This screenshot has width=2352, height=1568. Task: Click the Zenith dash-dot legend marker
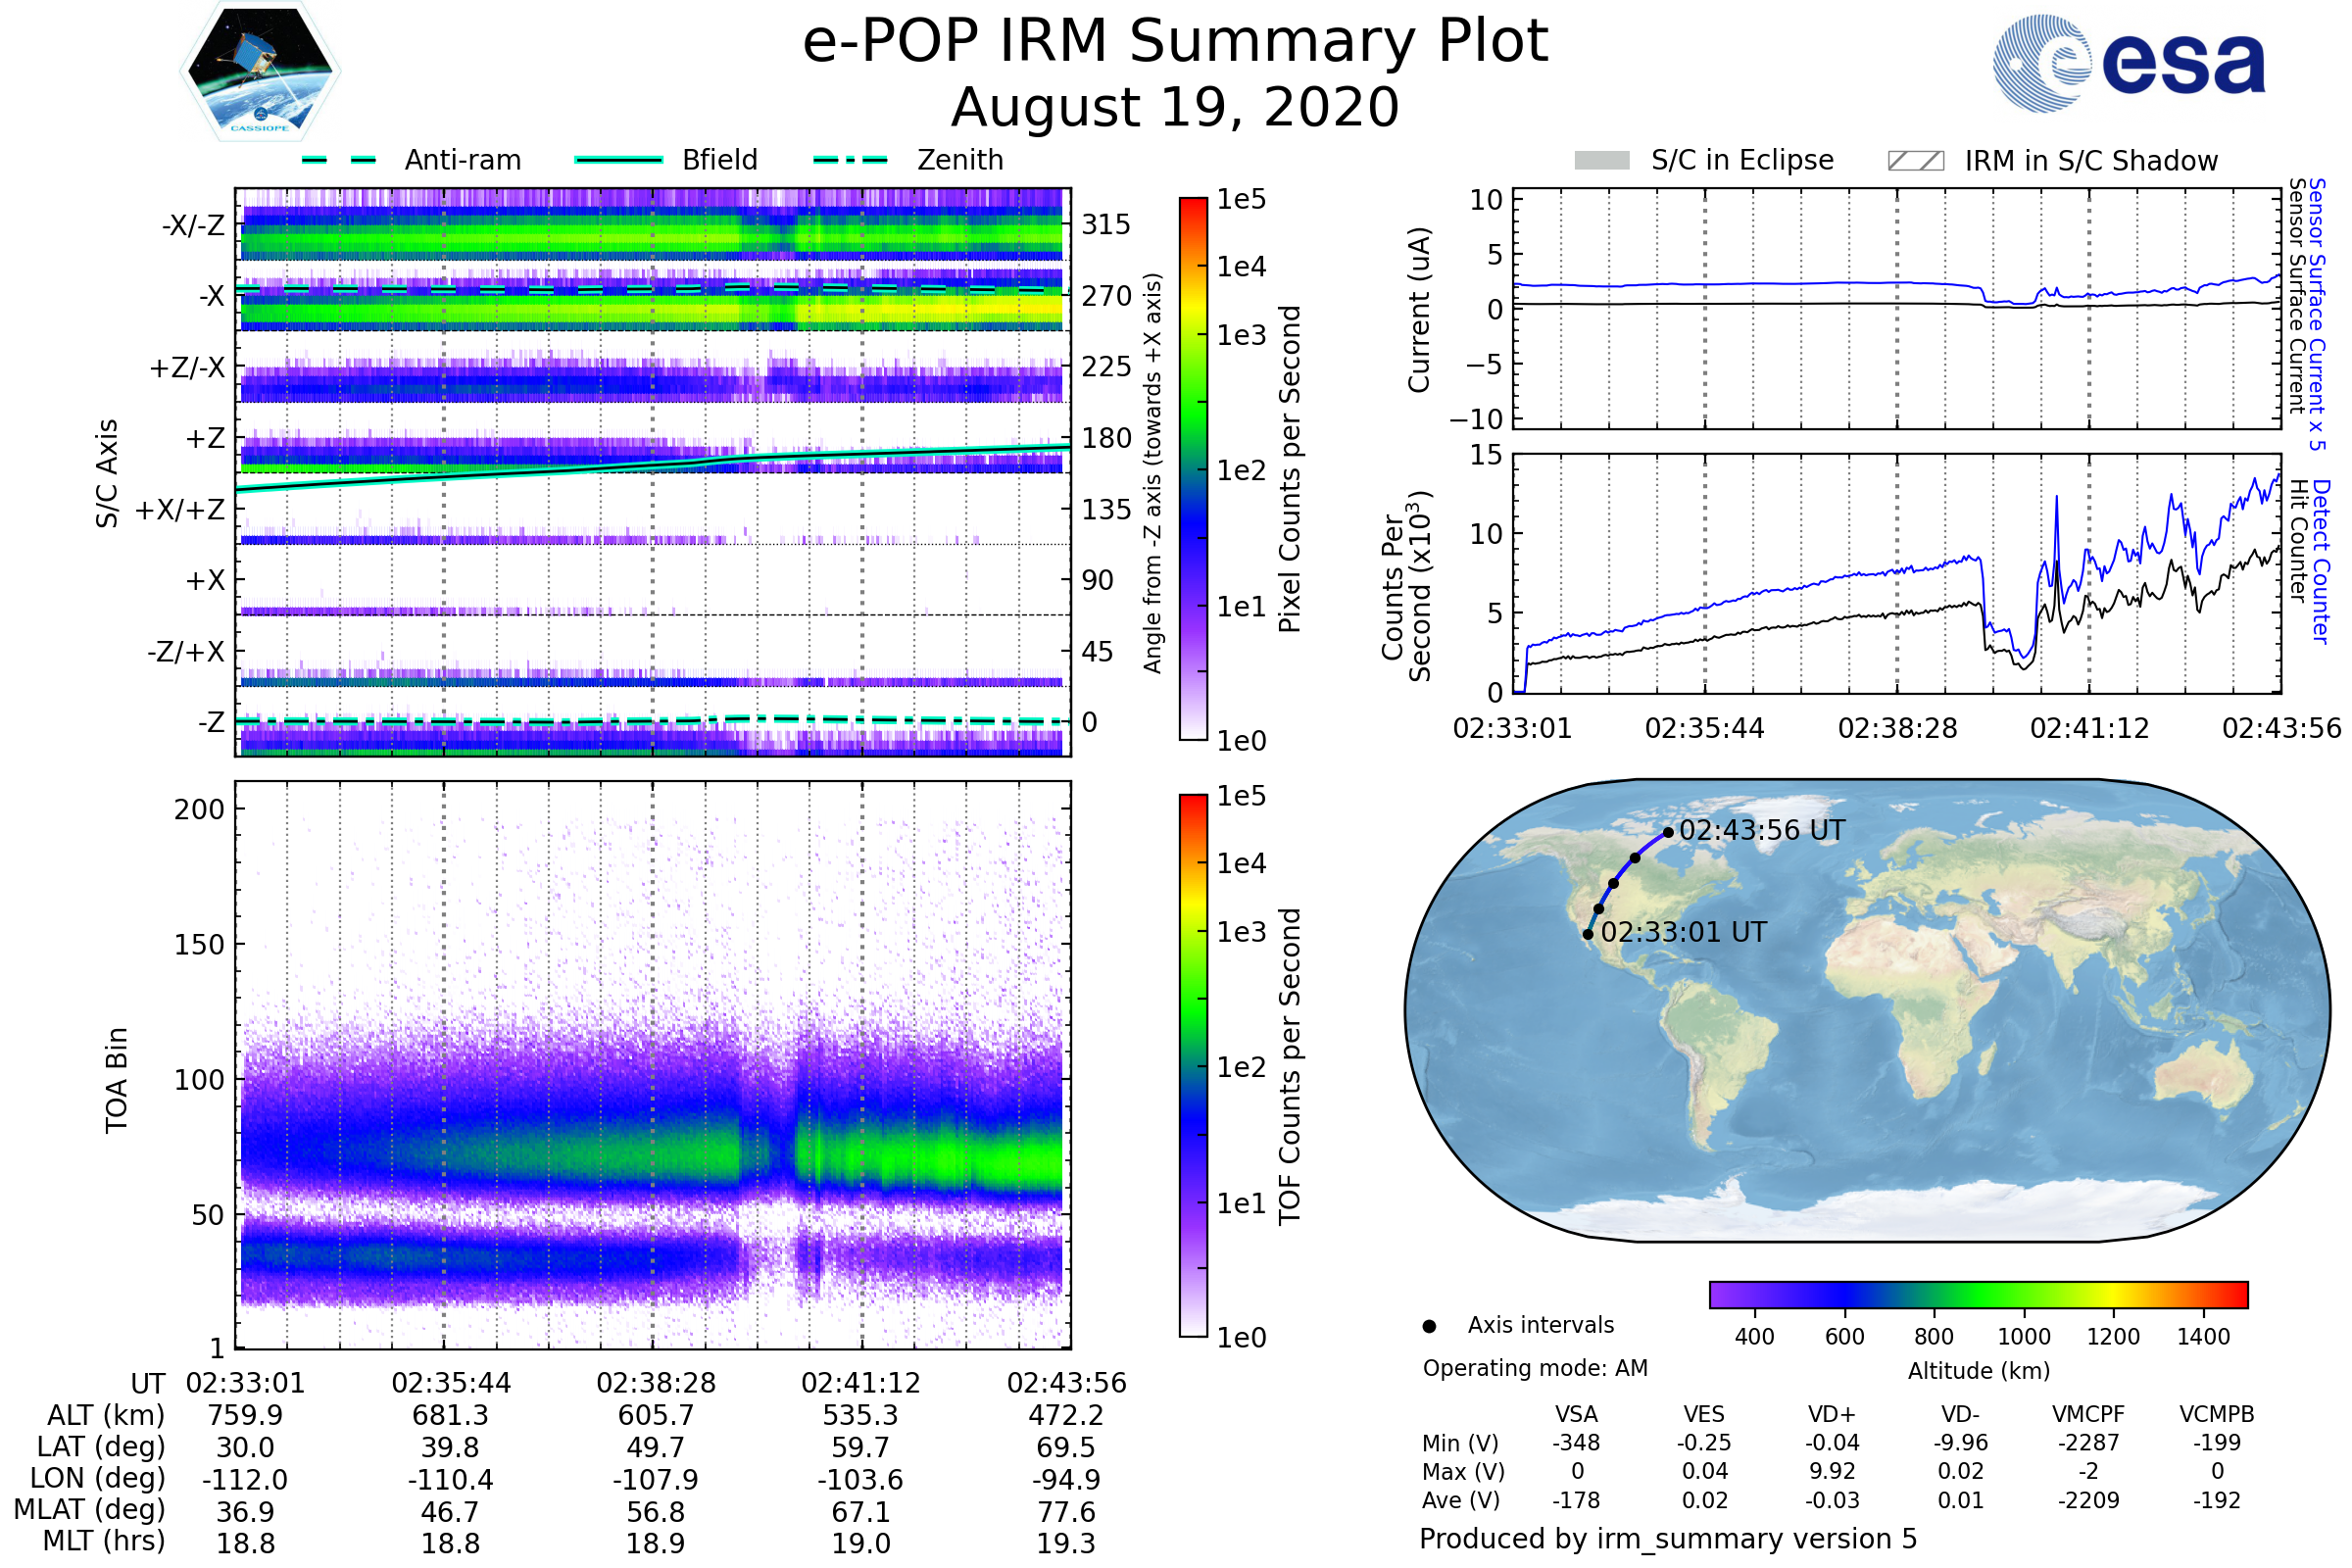850,160
